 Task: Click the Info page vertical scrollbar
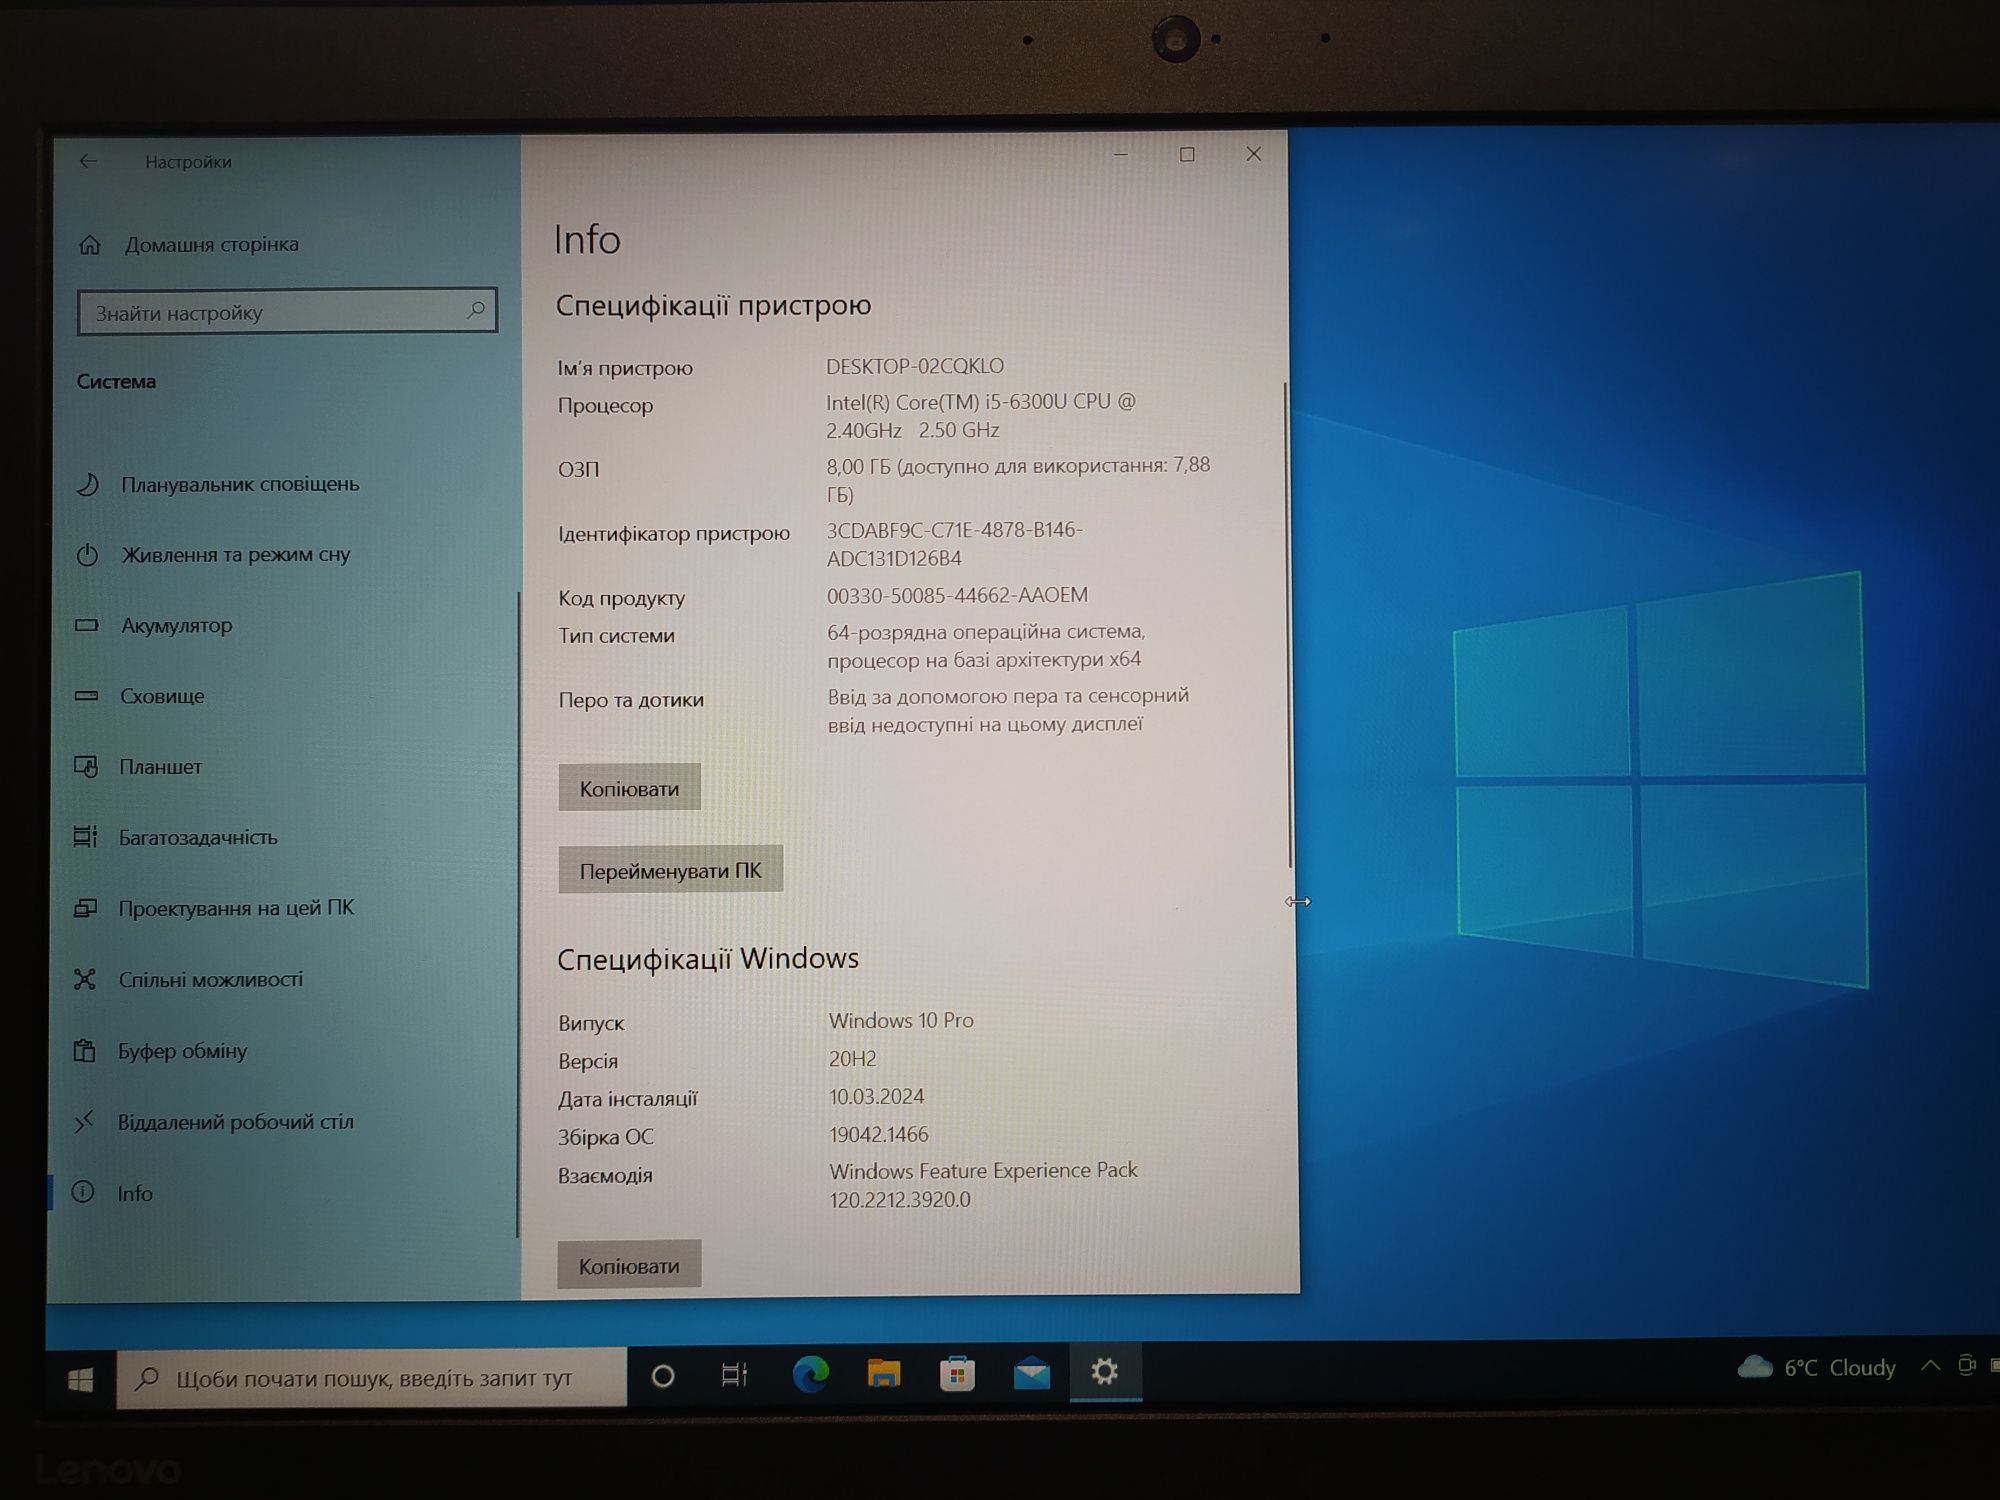tap(1288, 625)
